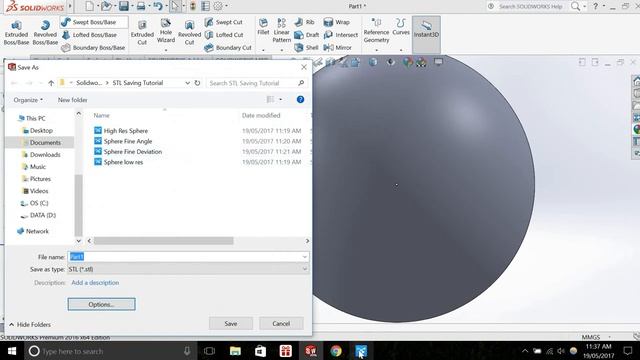Go up one folder level
Screen dimensions: 640x360
(x=51, y=83)
